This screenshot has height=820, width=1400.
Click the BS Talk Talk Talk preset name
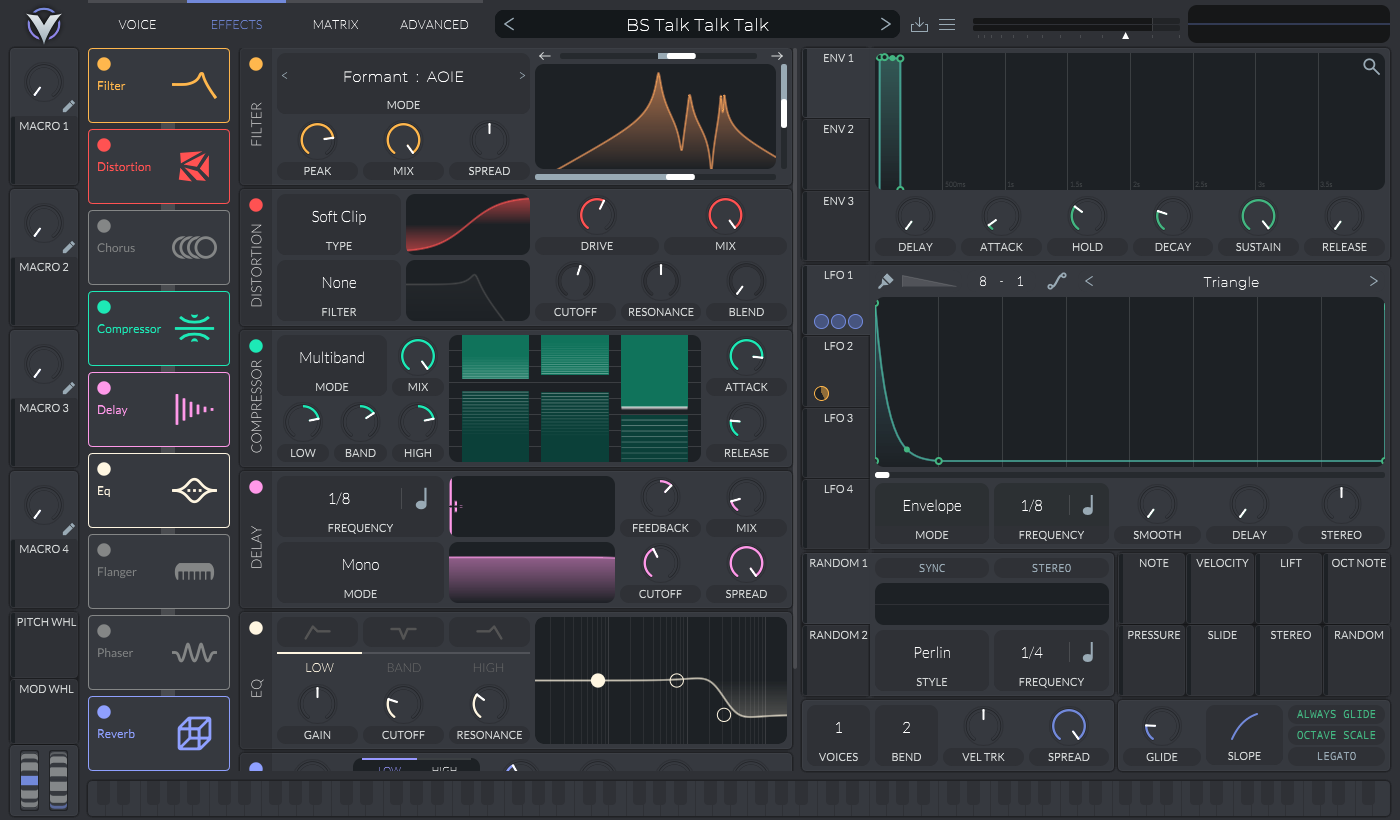[x=697, y=25]
